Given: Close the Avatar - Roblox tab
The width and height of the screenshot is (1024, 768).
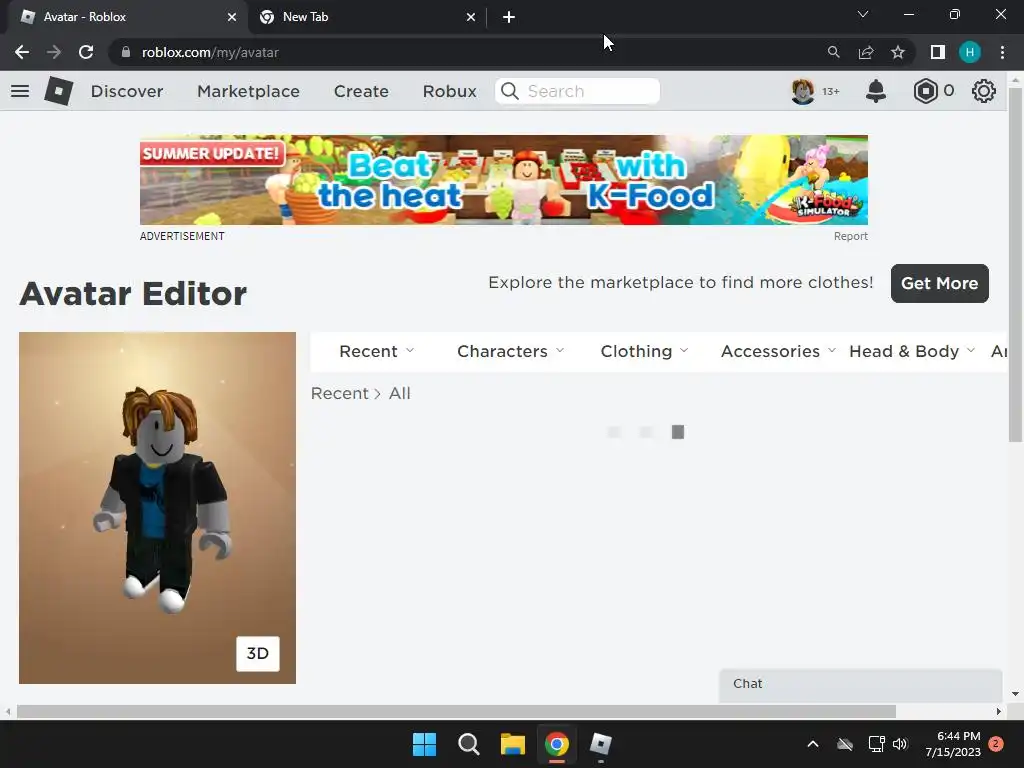Looking at the screenshot, I should coord(232,17).
